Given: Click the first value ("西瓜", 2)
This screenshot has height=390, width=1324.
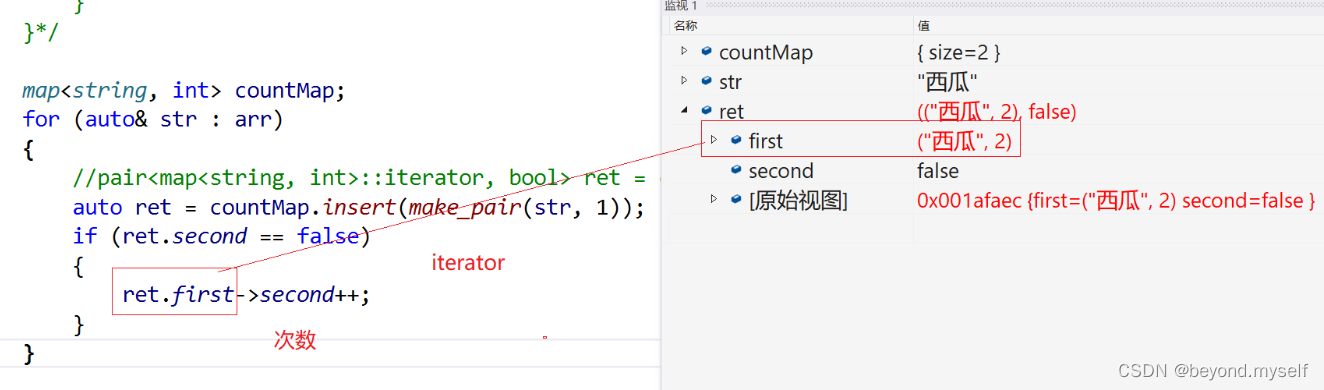Looking at the screenshot, I should click(x=964, y=142).
